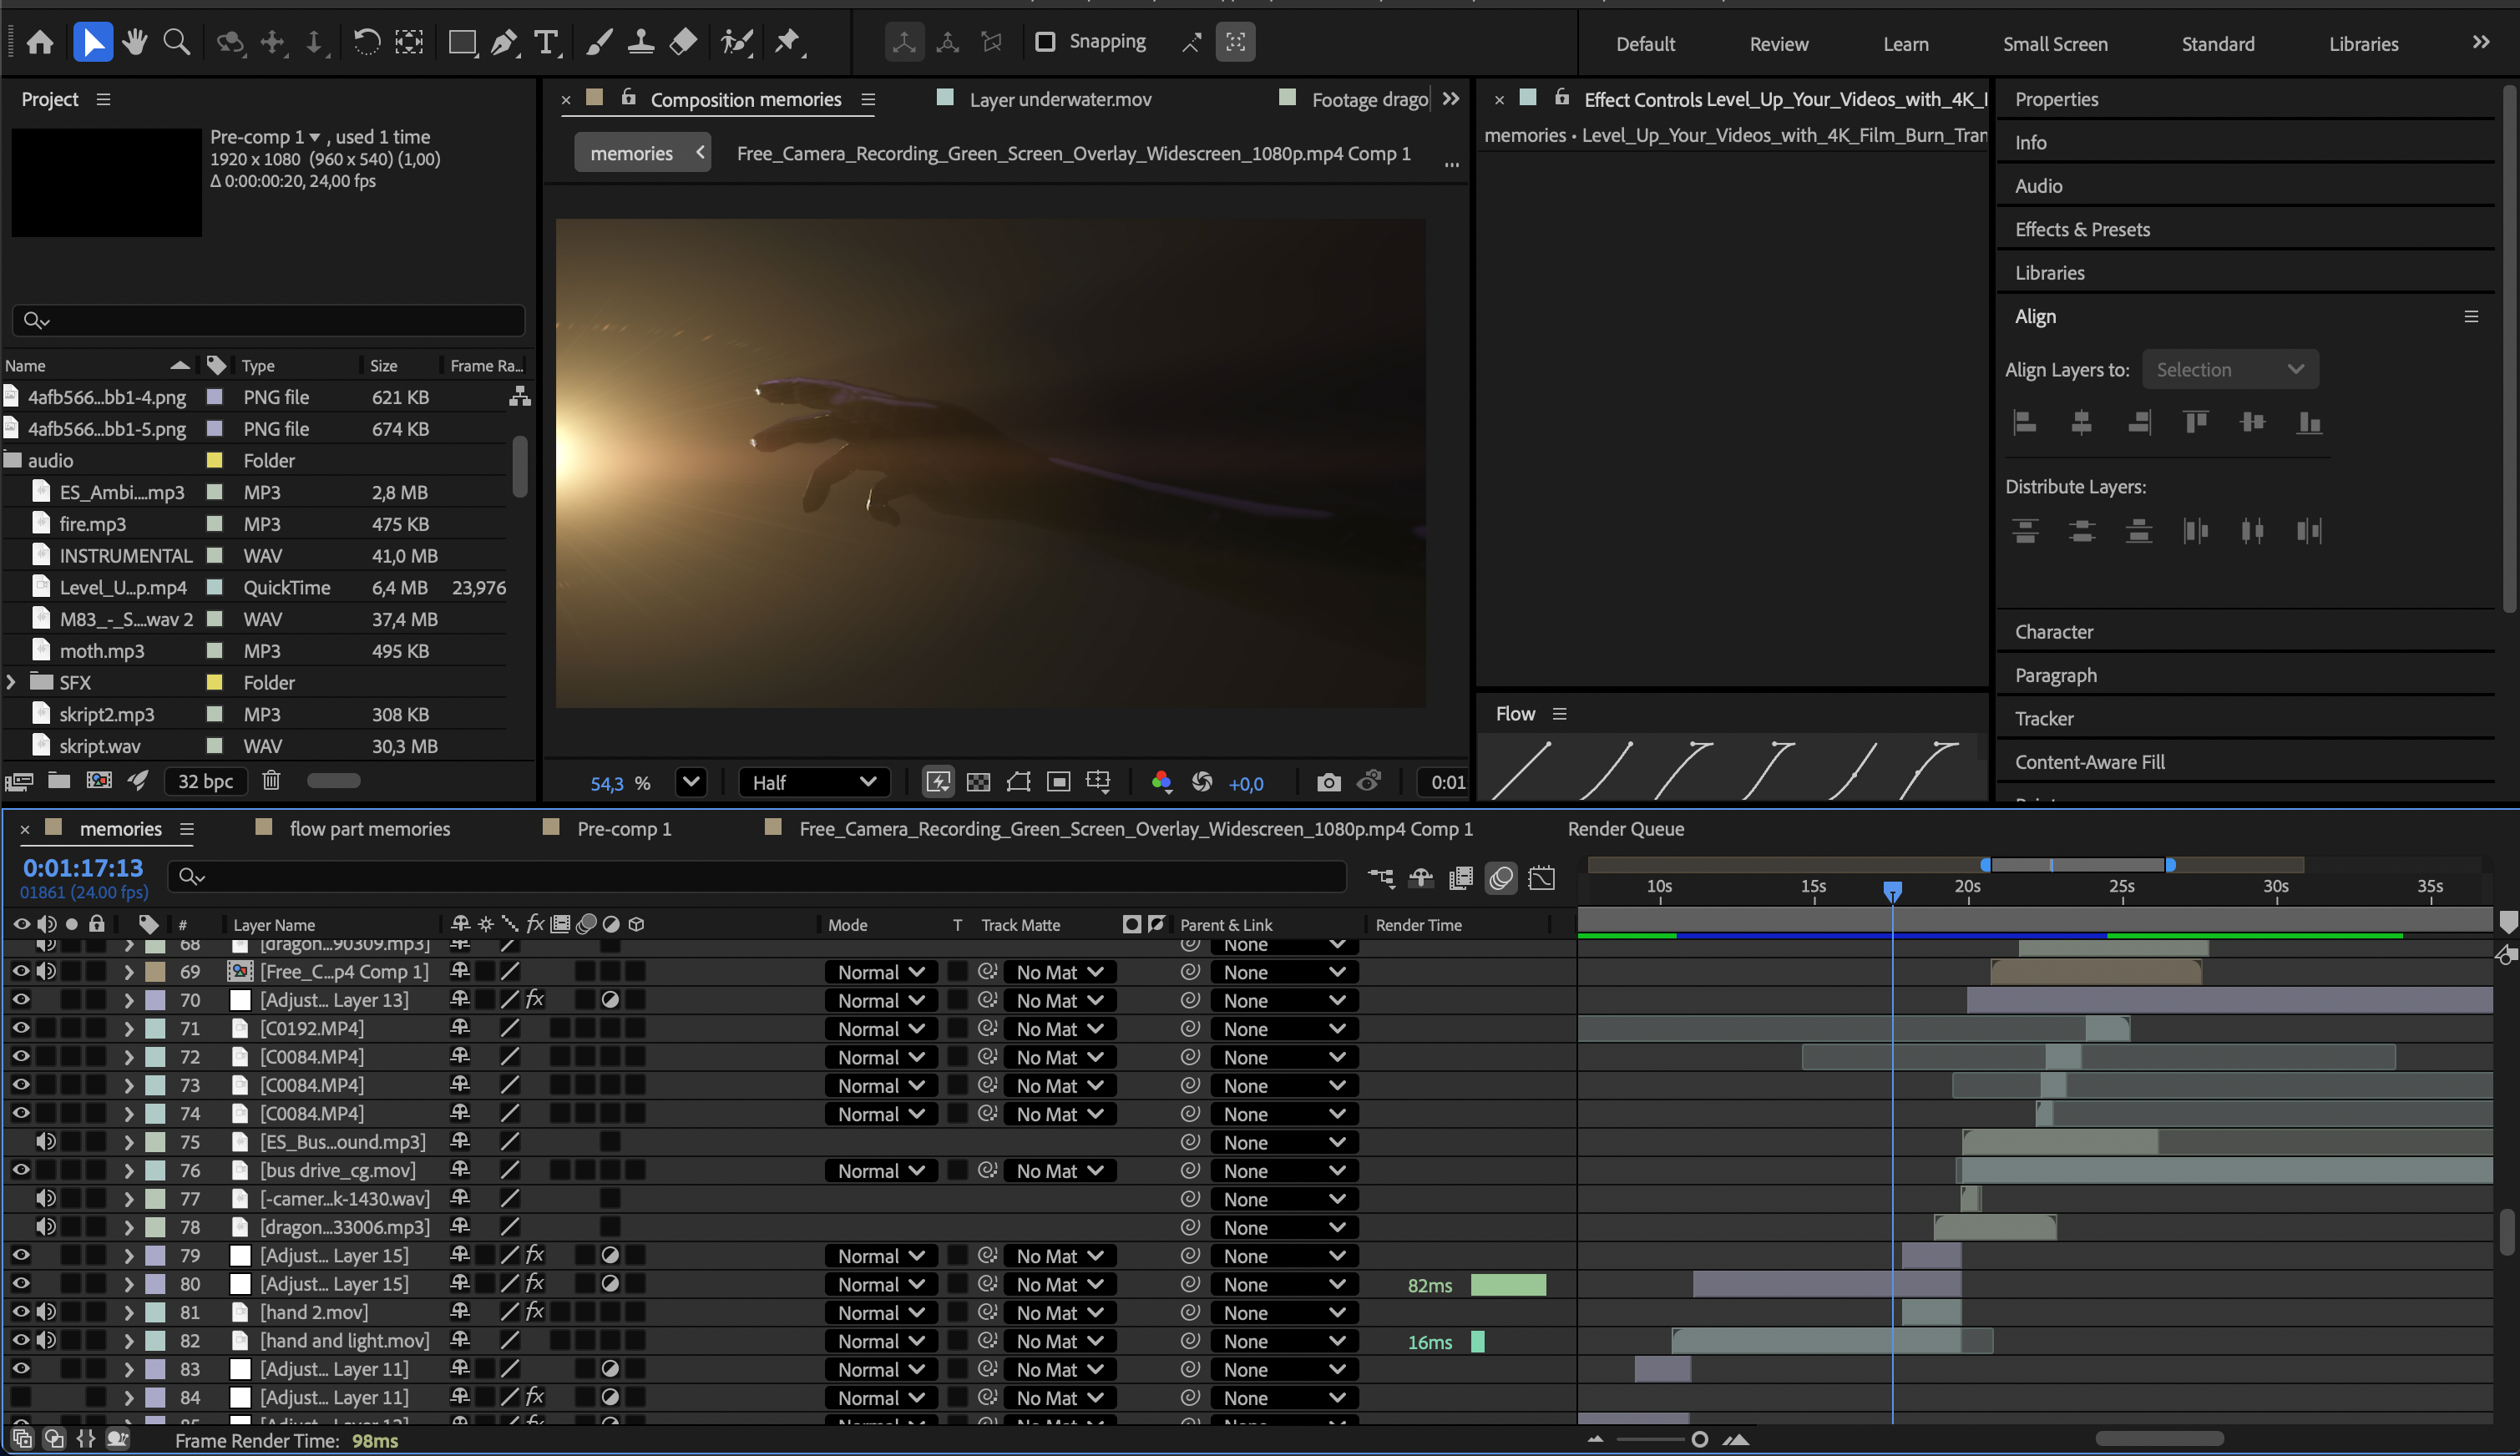
Task: Select the Rectangle shape tool
Action: tap(462, 42)
